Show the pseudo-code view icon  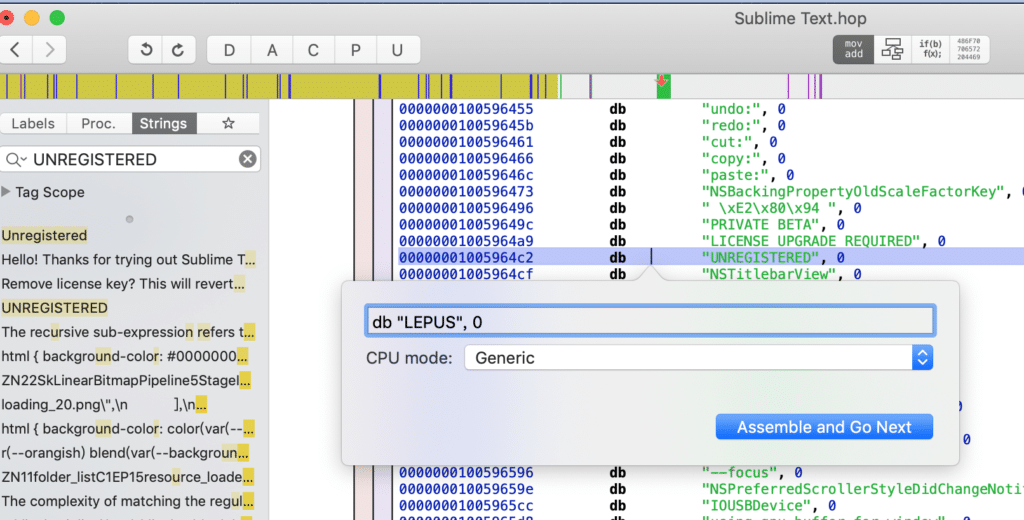click(x=931, y=50)
